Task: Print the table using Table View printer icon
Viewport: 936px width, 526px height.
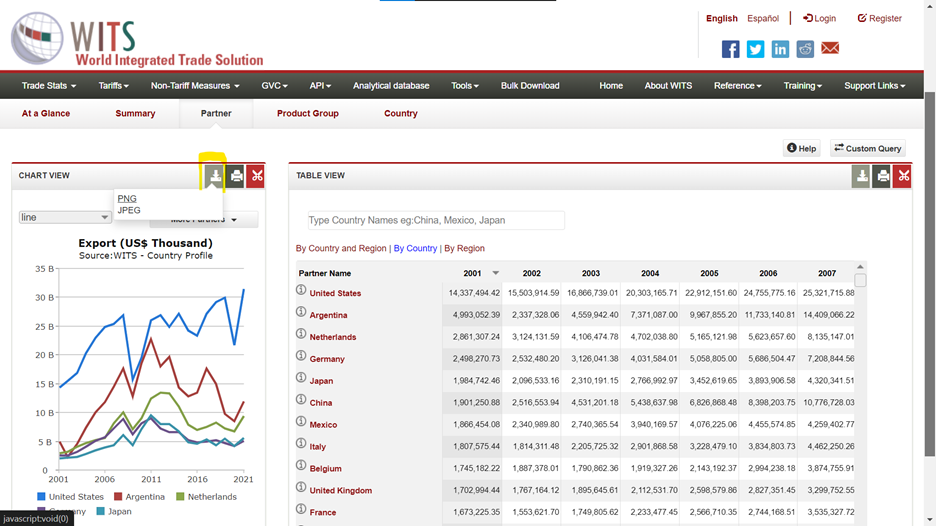Action: [x=882, y=176]
